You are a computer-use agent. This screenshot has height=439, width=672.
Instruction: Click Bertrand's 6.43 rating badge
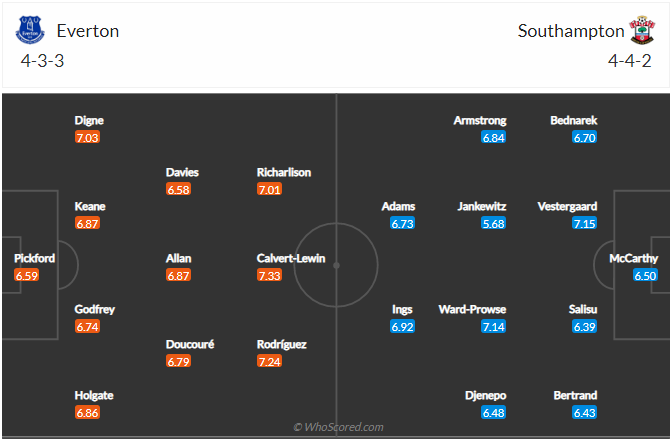tap(585, 413)
